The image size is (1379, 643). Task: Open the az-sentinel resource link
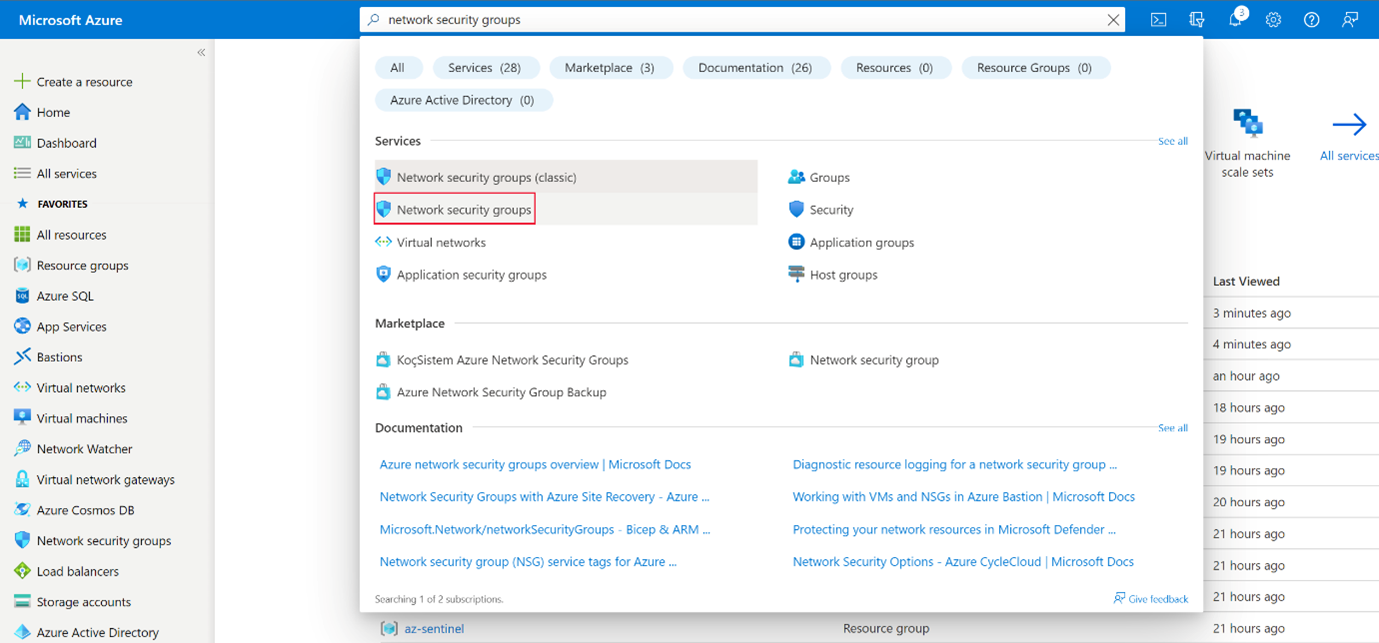pyautogui.click(x=434, y=629)
